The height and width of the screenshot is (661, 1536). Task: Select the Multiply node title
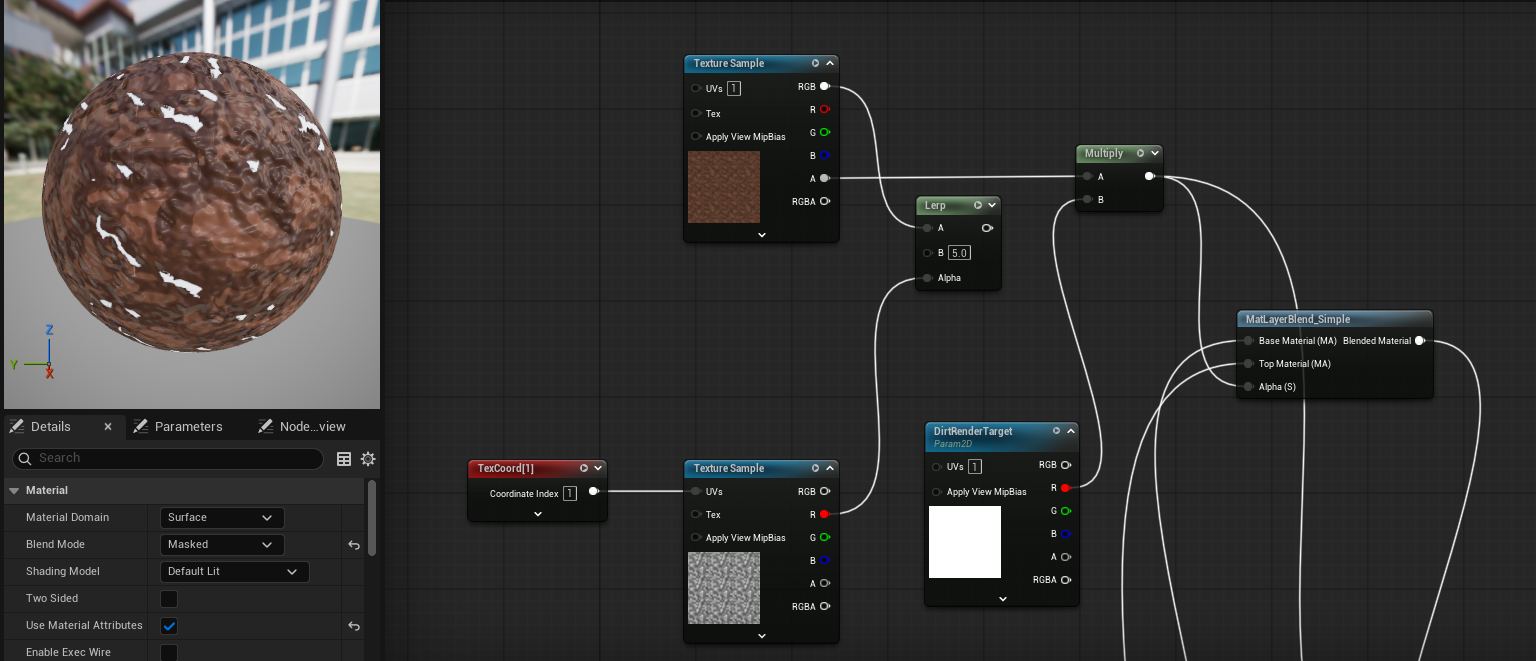click(x=1104, y=153)
